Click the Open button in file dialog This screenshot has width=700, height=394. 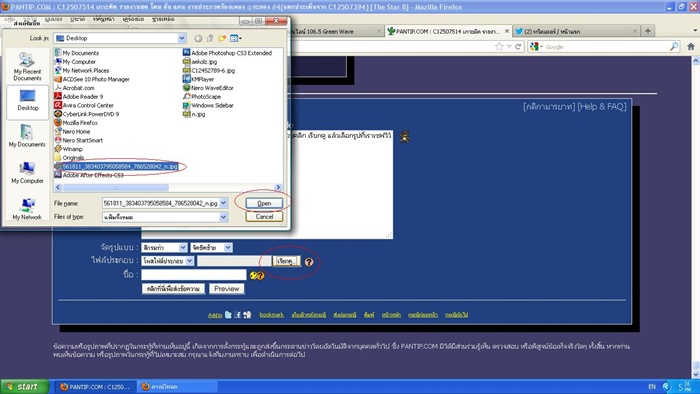(x=264, y=203)
